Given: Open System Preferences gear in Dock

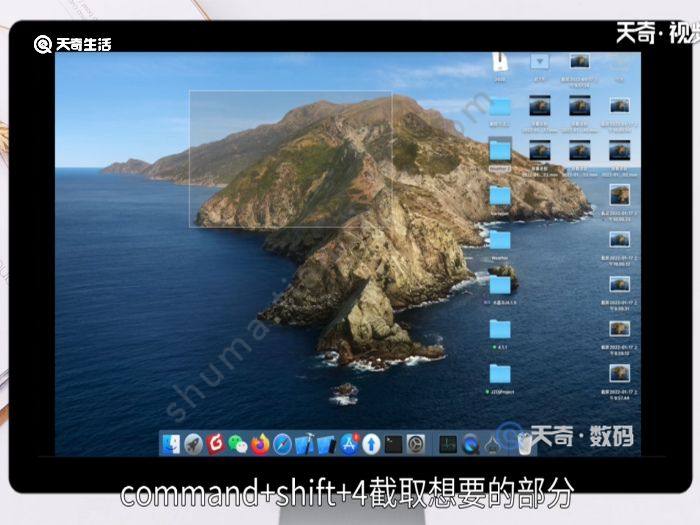Looking at the screenshot, I should 416,444.
